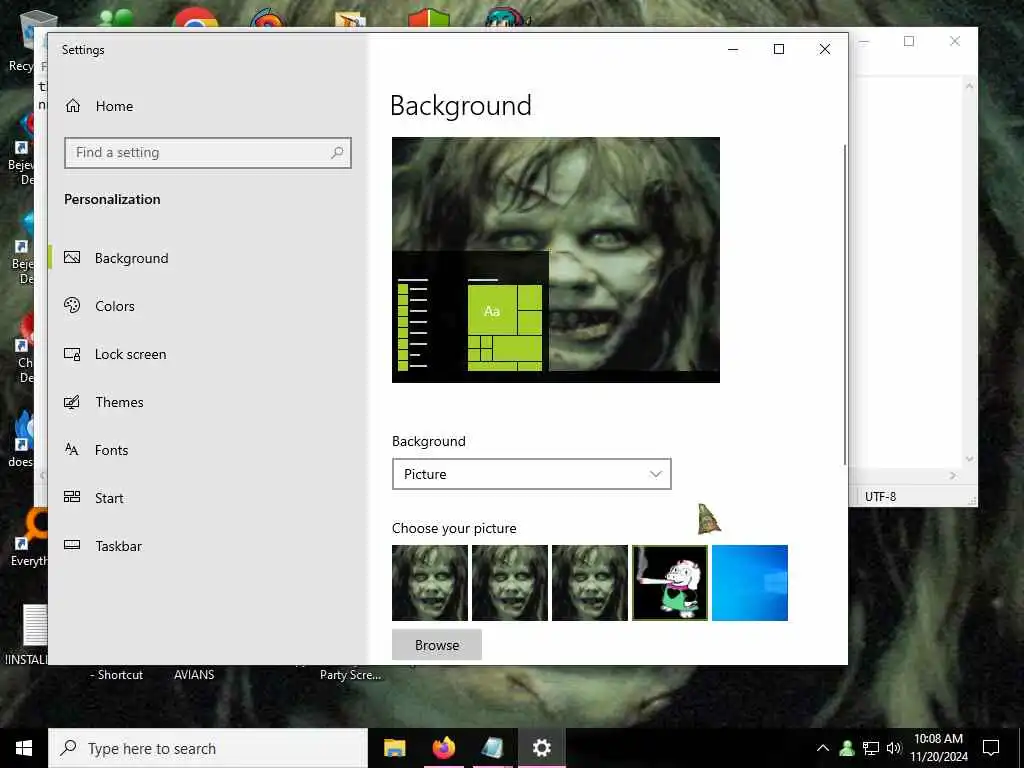Click UTF-8 in the background window status bar

point(880,497)
